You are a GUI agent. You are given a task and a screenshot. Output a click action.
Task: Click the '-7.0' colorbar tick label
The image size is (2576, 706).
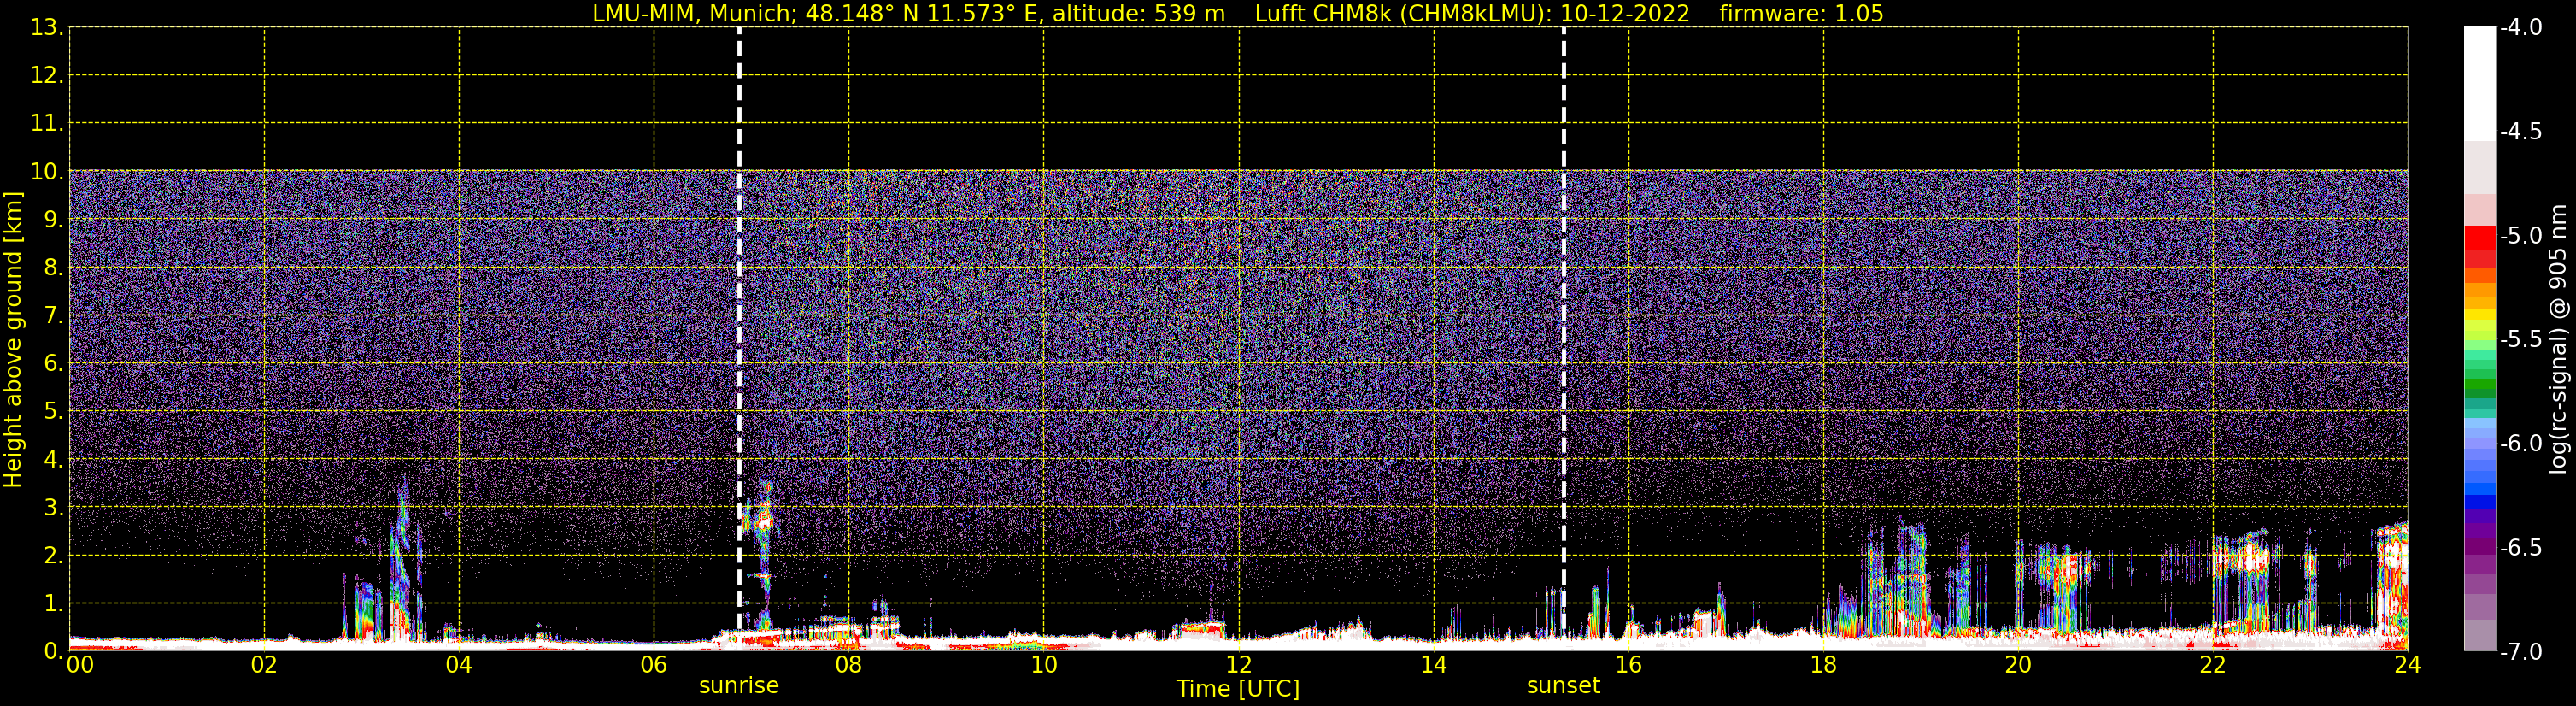(x=2520, y=652)
